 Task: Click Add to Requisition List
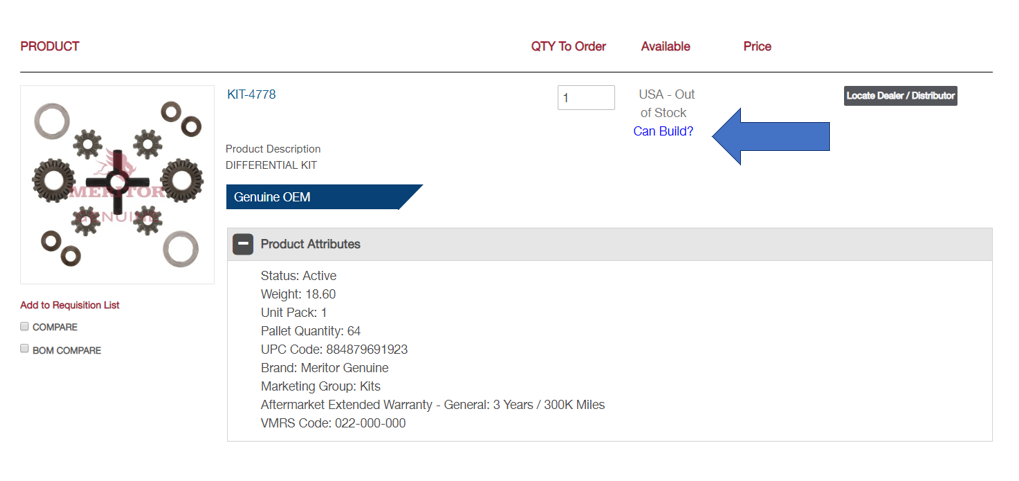(x=70, y=305)
